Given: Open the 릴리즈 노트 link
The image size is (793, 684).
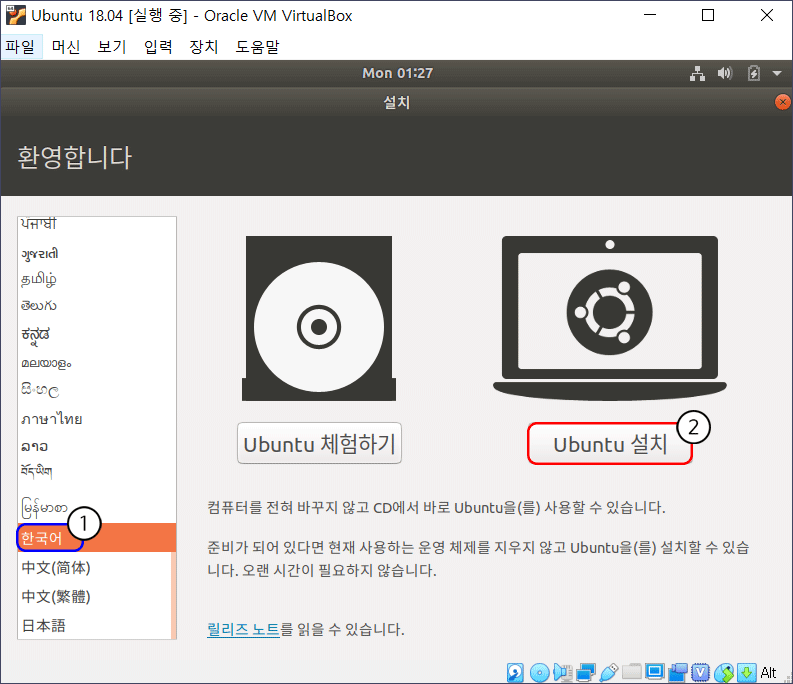Looking at the screenshot, I should [243, 629].
